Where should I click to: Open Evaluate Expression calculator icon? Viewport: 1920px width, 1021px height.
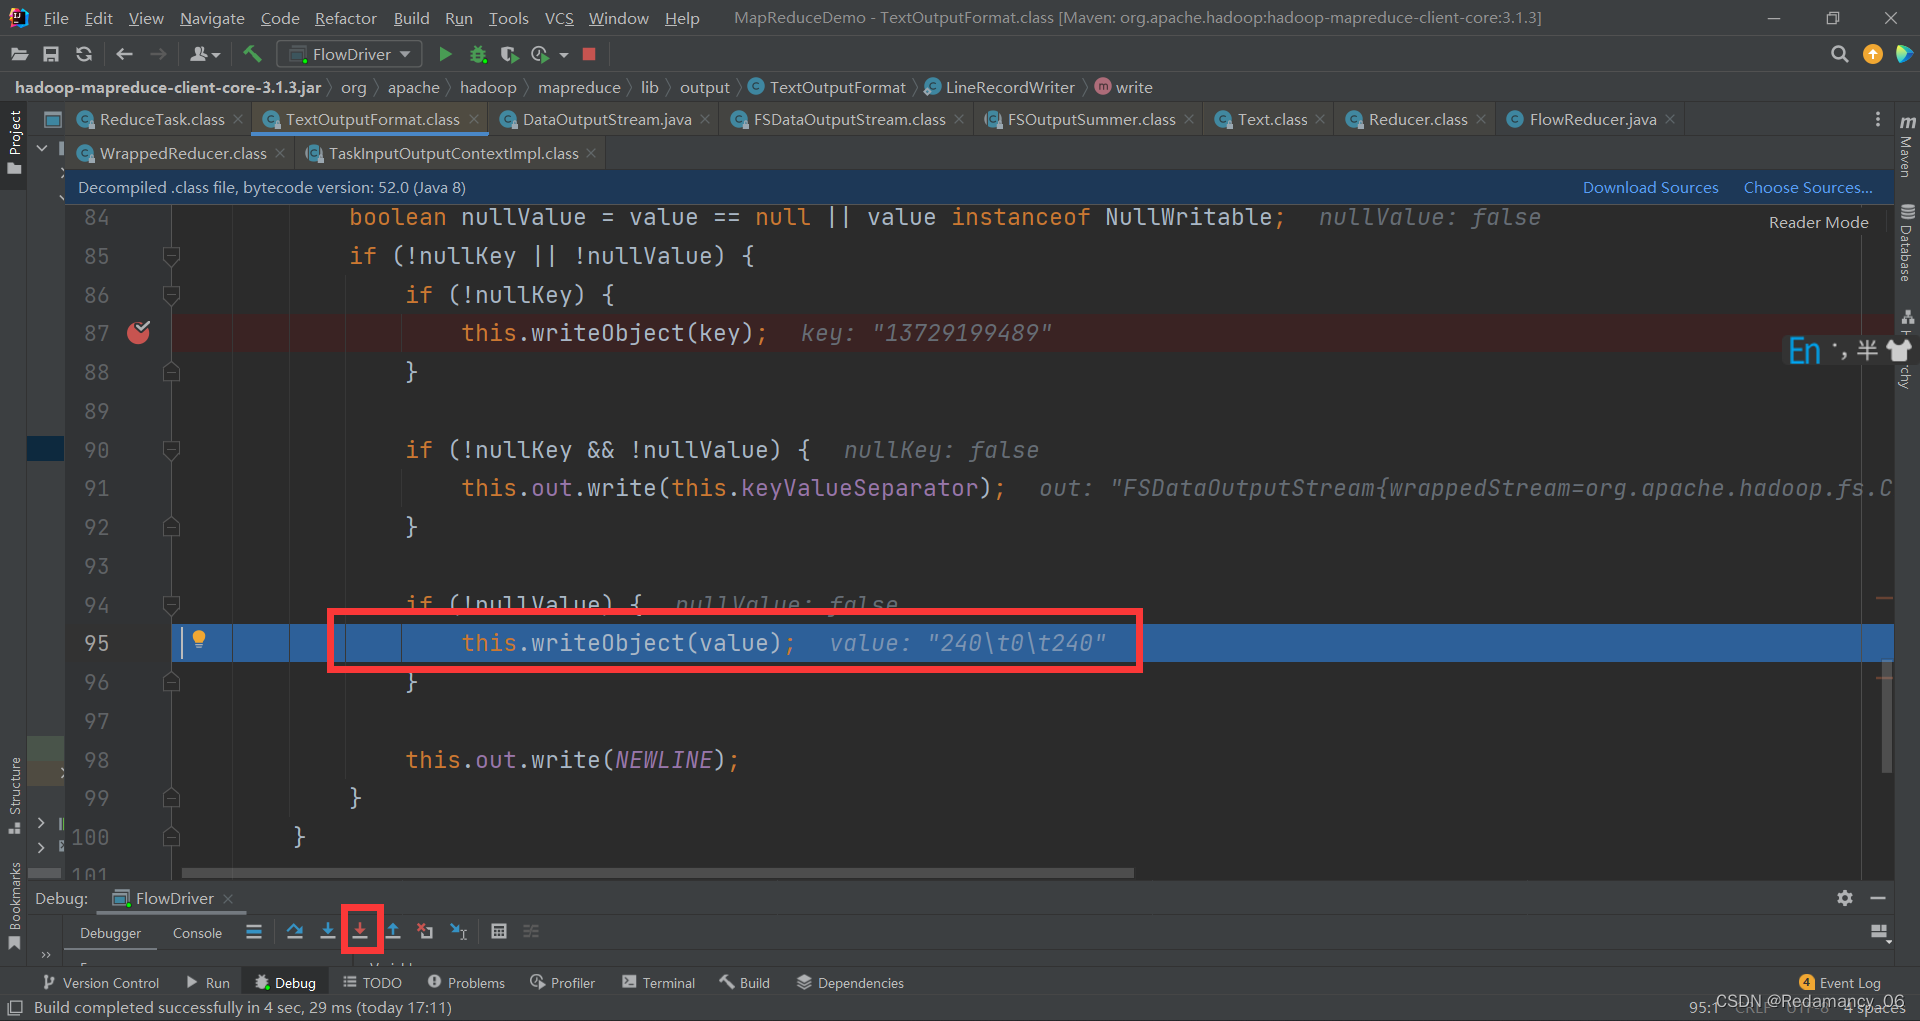click(x=499, y=931)
